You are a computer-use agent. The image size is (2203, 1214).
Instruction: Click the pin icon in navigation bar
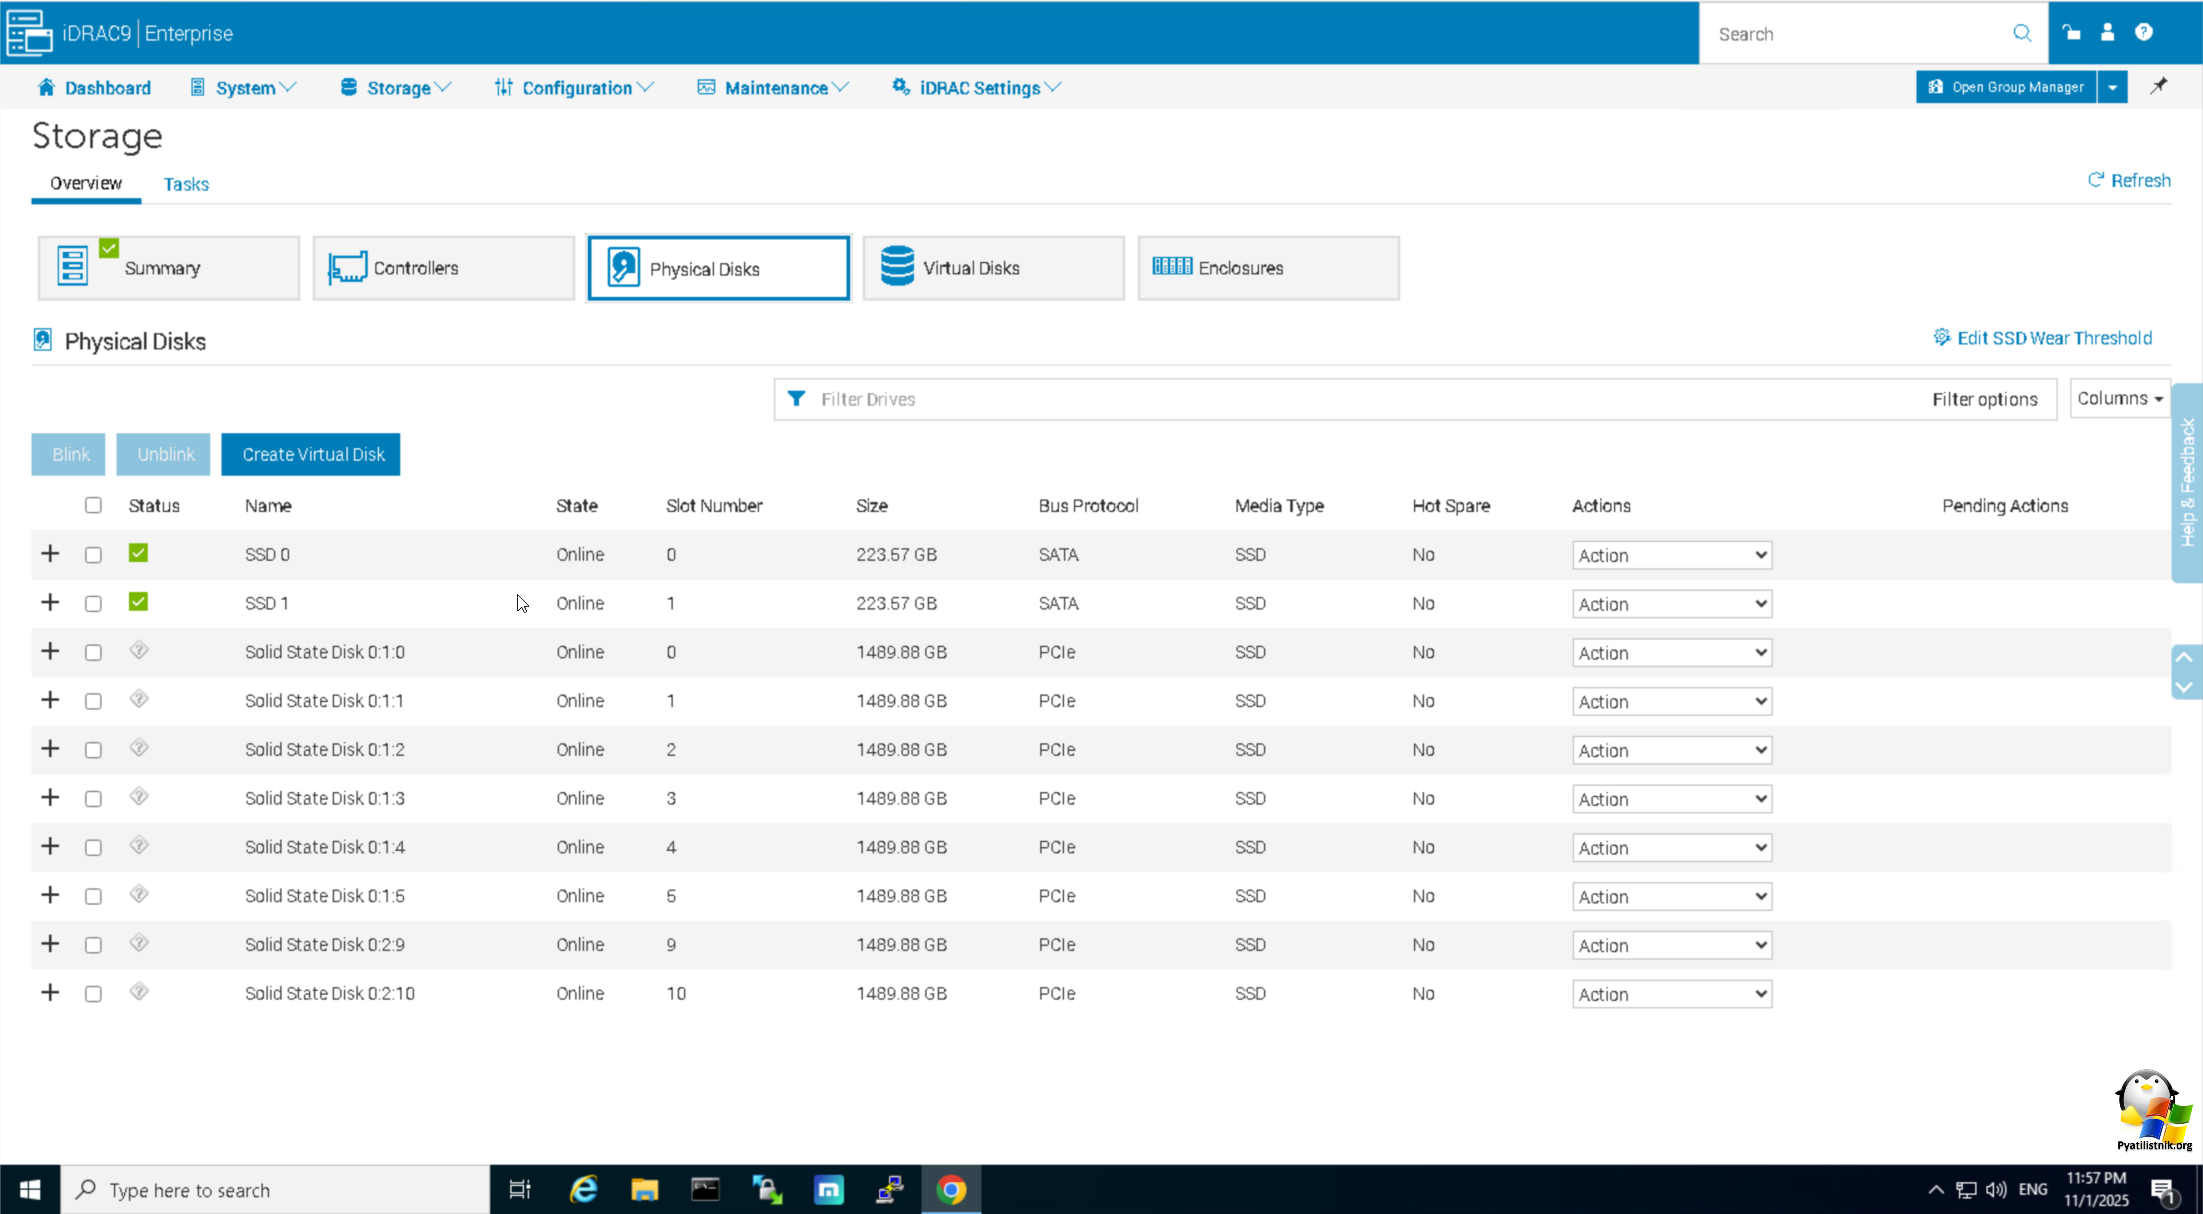point(2159,86)
